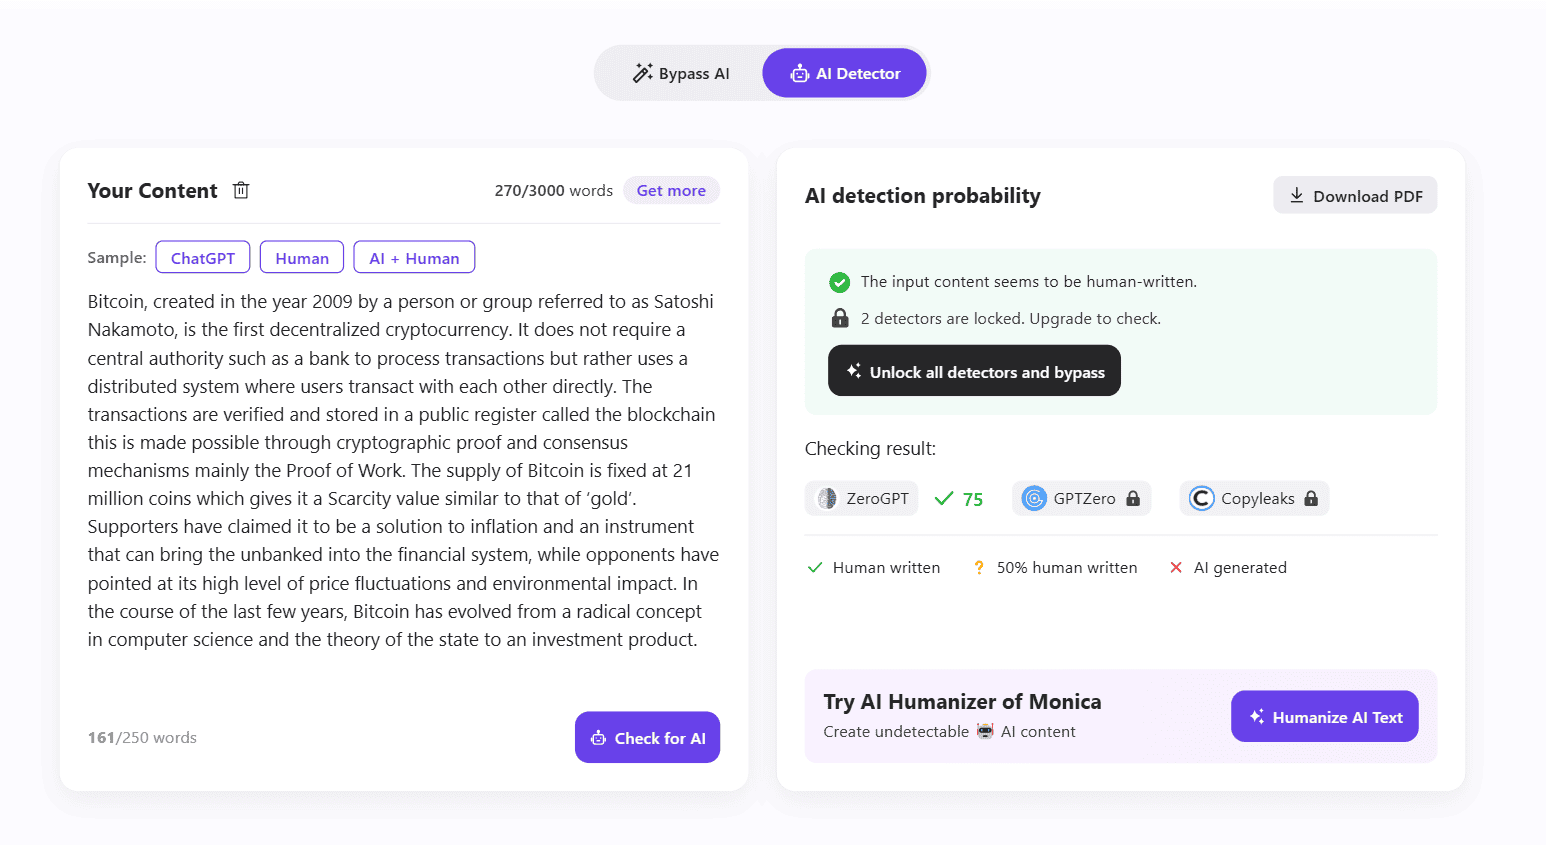Screen dimensions: 1546x845
Task: Click the Humanize AI Text button
Action: 1324,717
